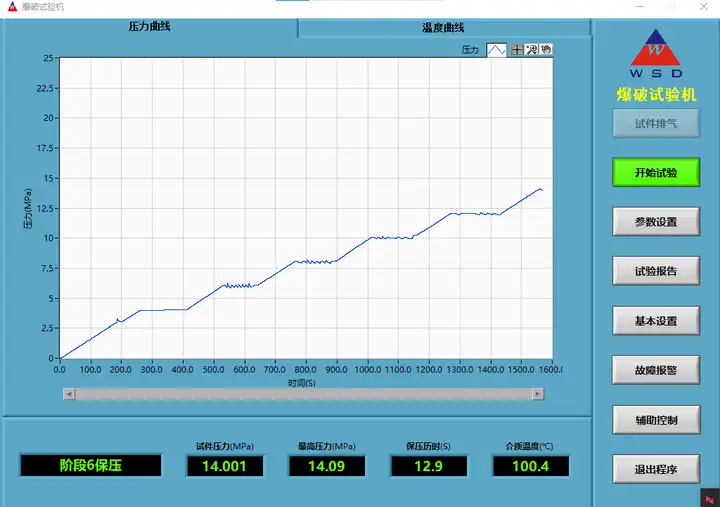Select the crosshair cursor tool in graph palette
Viewport: 720px width, 507px height.
click(517, 50)
